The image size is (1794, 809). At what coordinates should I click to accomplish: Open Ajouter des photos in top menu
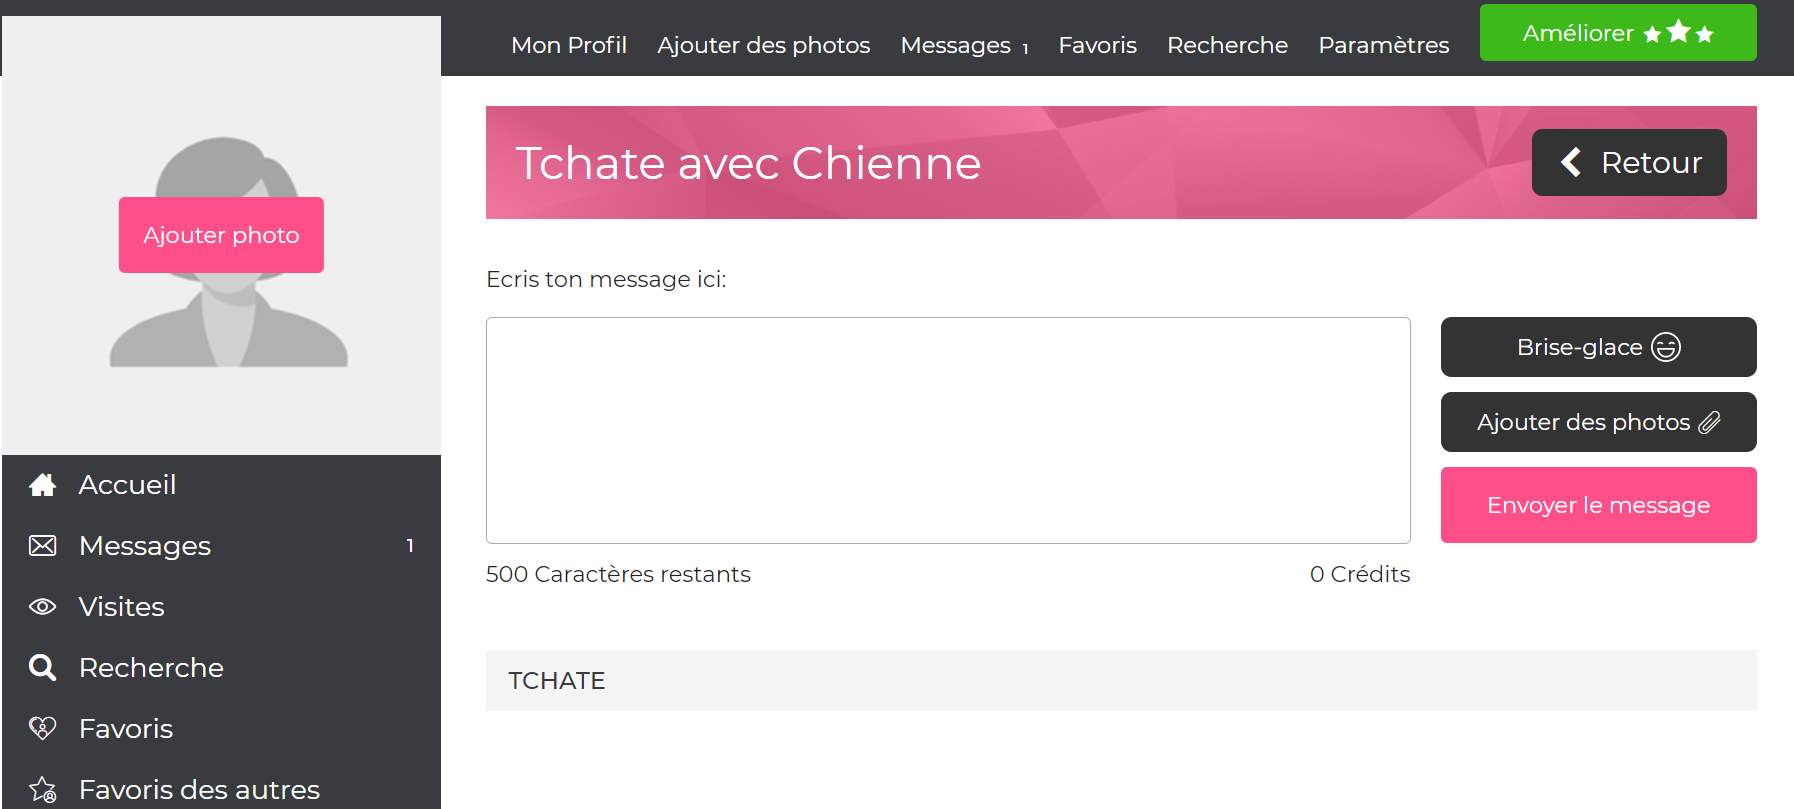click(x=763, y=45)
